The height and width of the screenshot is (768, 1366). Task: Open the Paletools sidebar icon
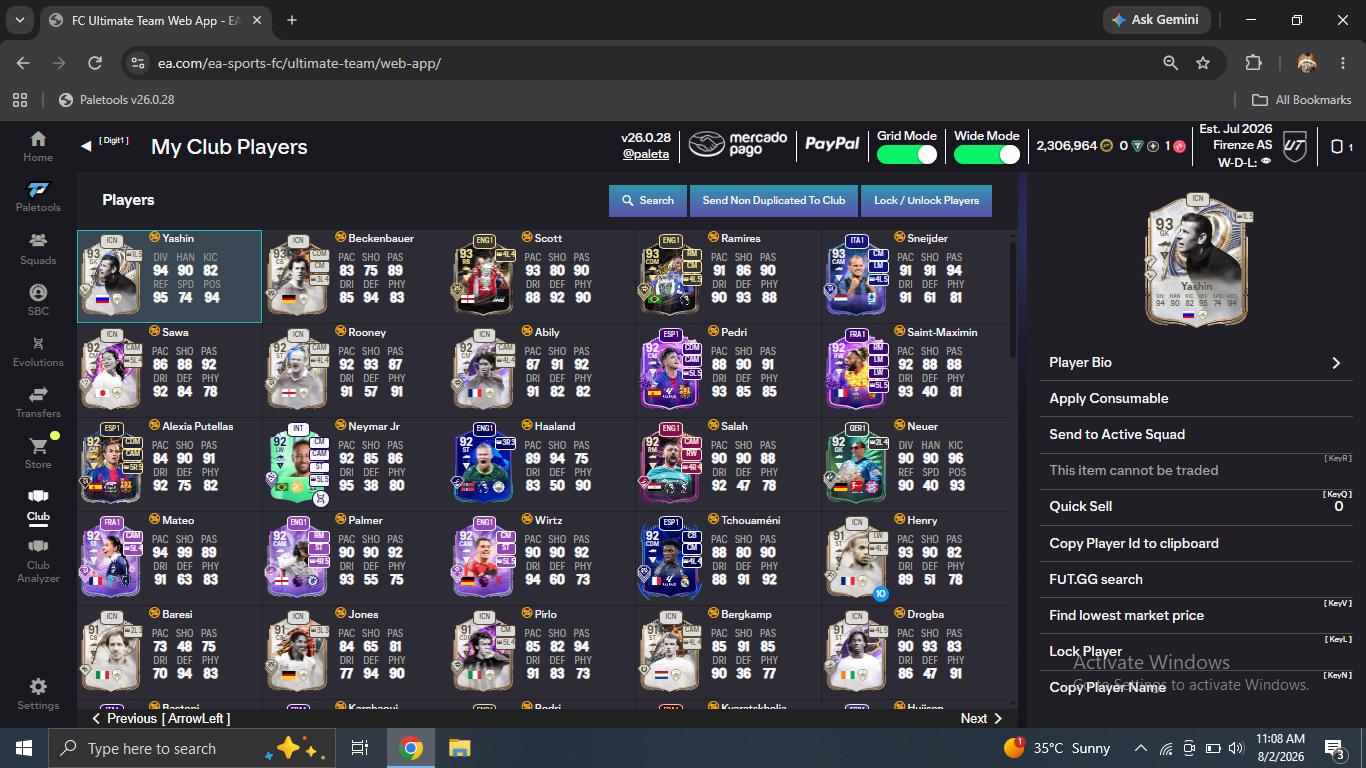pyautogui.click(x=38, y=196)
